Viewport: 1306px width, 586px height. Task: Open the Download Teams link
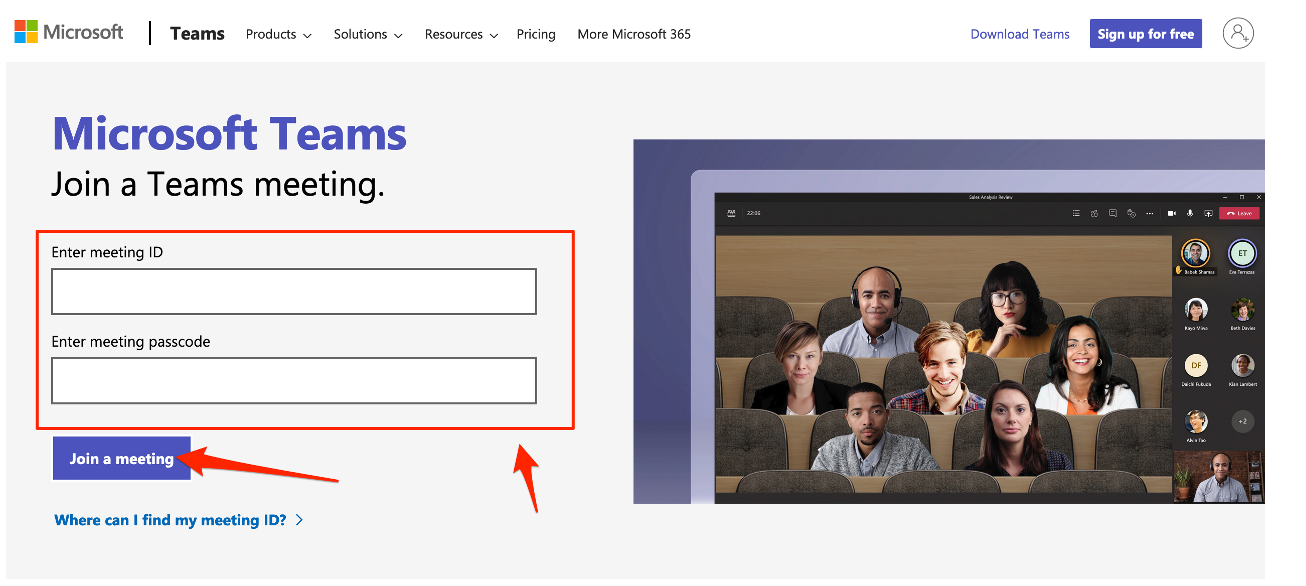click(x=1019, y=33)
